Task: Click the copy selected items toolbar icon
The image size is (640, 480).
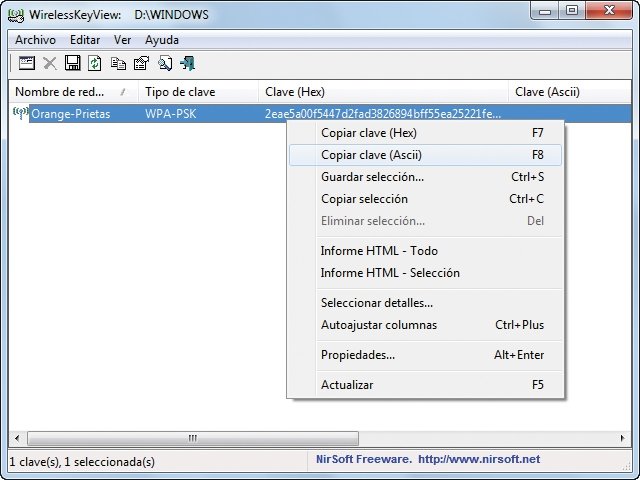Action: point(118,63)
